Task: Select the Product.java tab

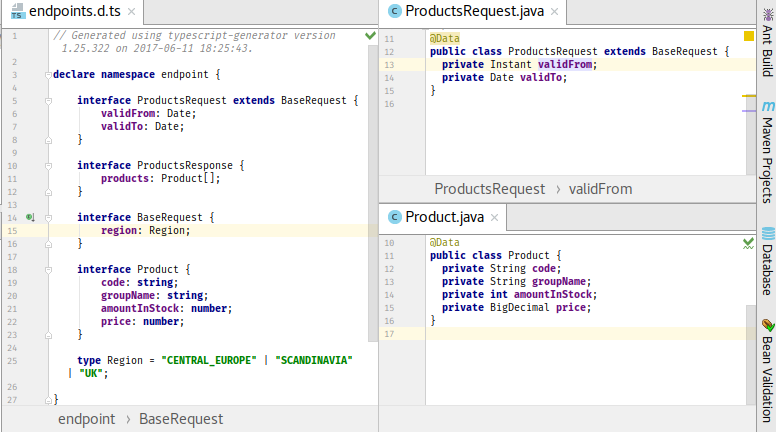Action: pos(444,217)
